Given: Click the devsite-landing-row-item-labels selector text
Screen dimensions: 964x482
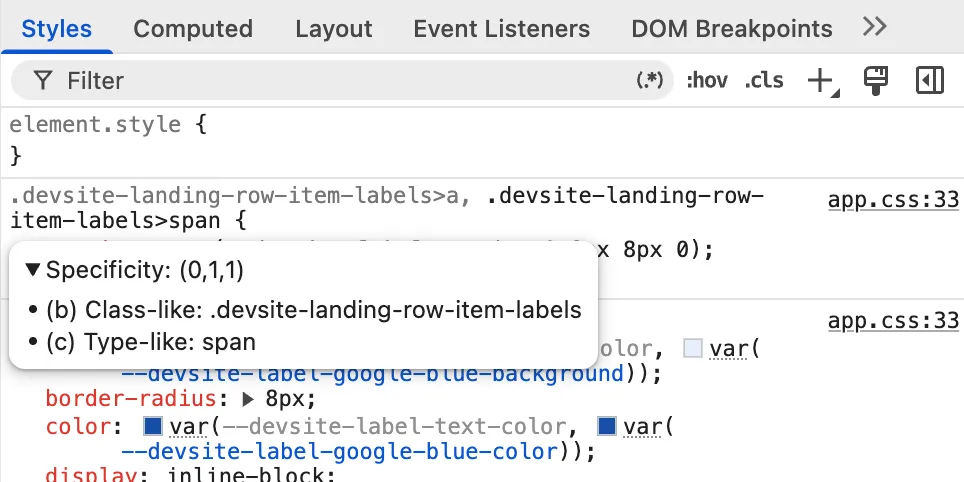Looking at the screenshot, I should [386, 208].
